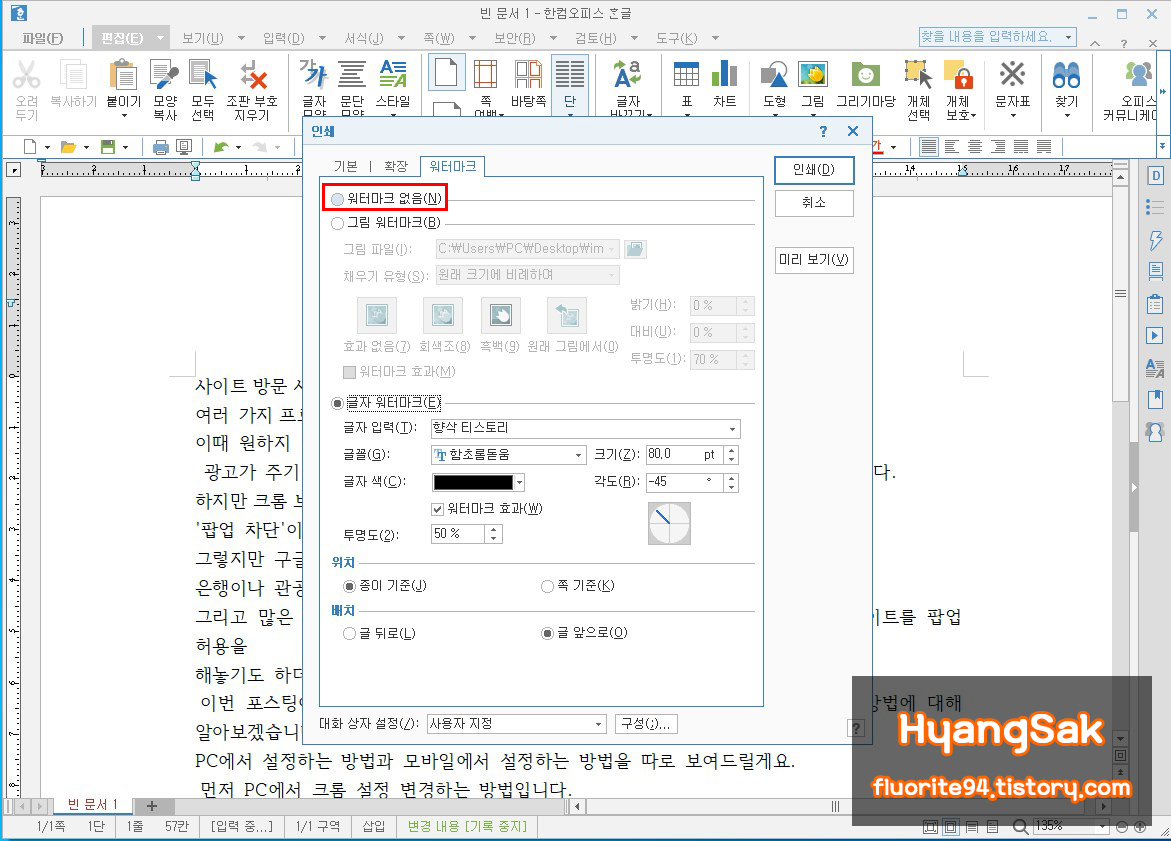Screen dimensions: 1171x841
Task: Open the 그리기마당 drawing gallery icon
Action: click(x=866, y=75)
